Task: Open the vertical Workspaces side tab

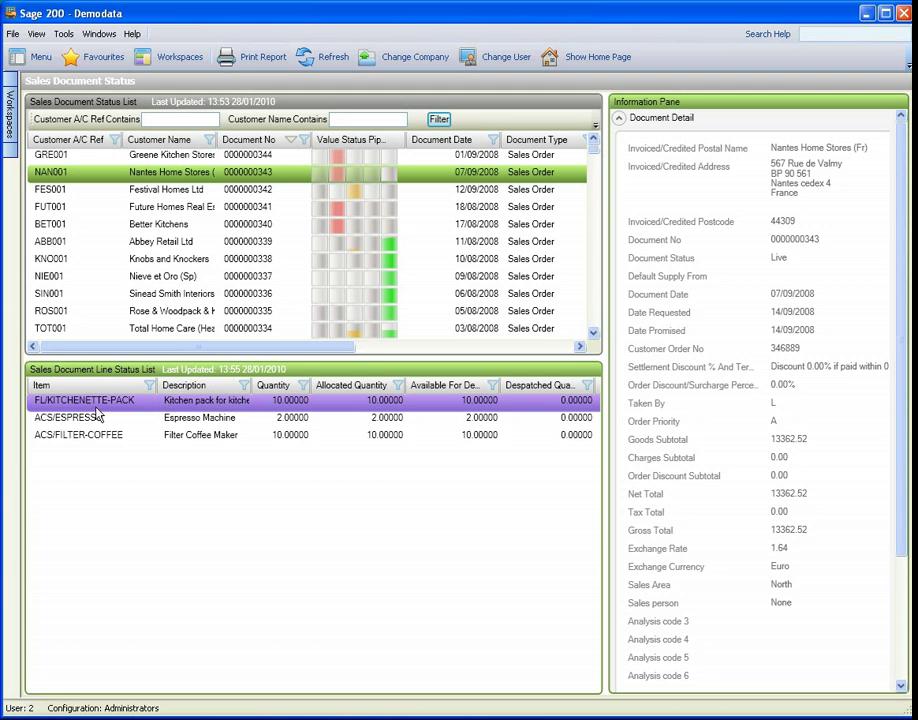Action: coord(10,114)
